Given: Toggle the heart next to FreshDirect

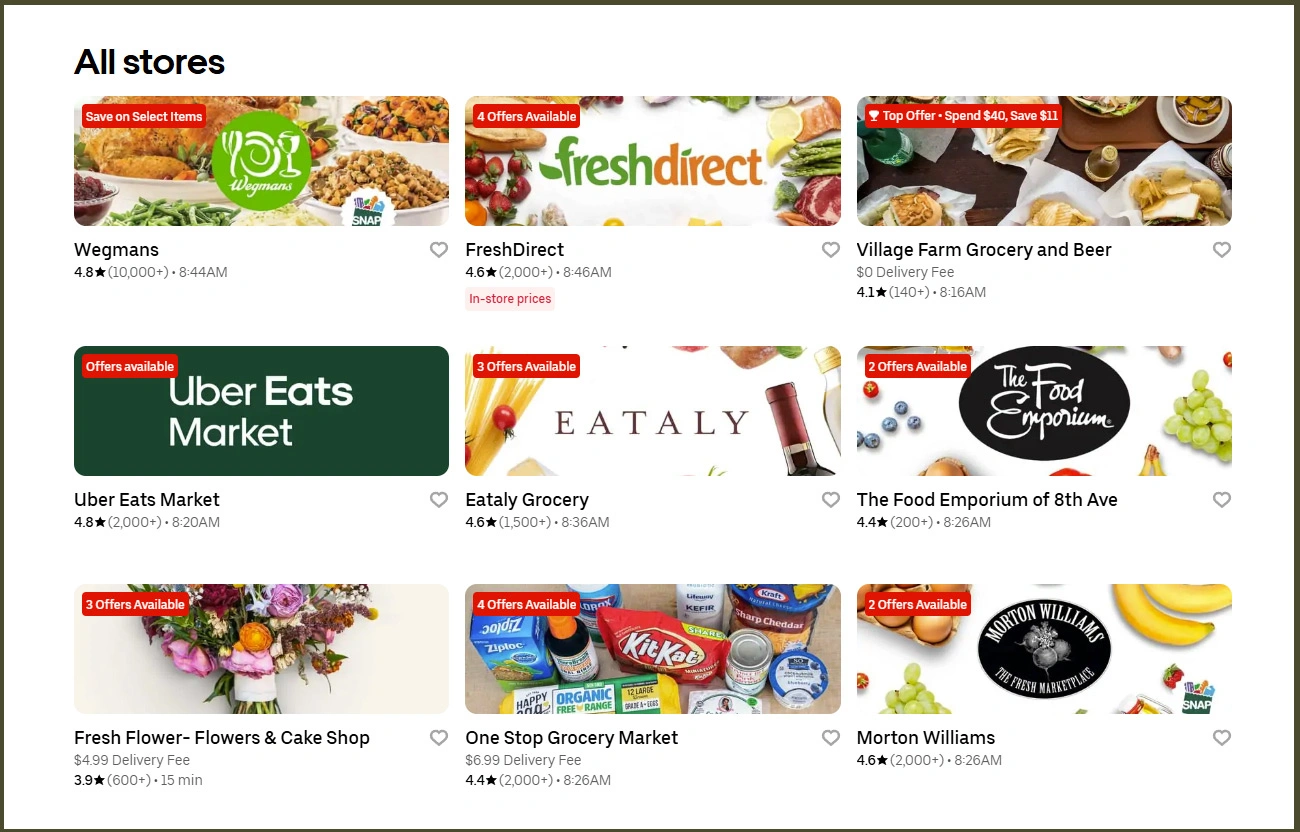Looking at the screenshot, I should (x=831, y=250).
